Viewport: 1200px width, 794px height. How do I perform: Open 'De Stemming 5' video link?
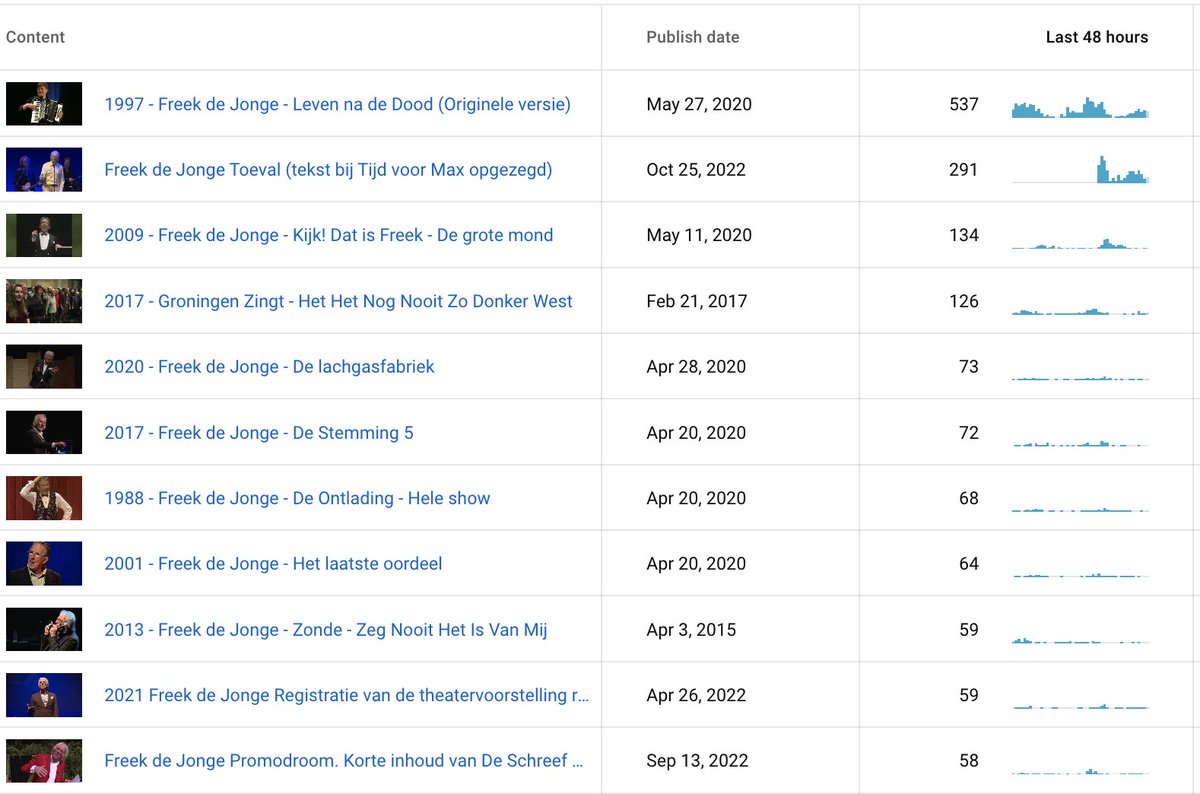point(258,433)
